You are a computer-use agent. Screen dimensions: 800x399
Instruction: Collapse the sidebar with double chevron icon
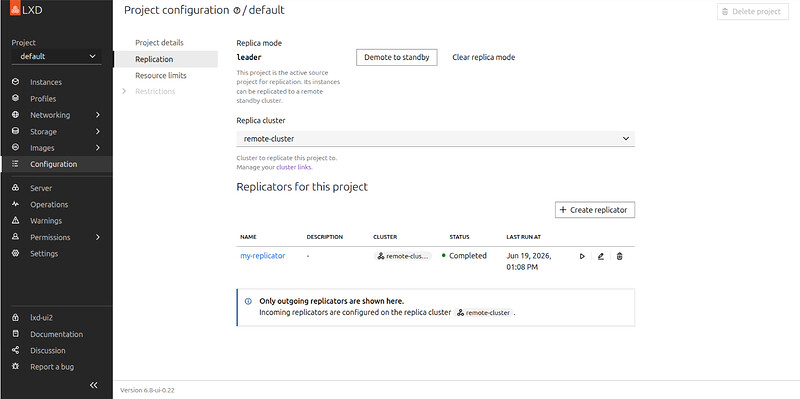[93, 385]
